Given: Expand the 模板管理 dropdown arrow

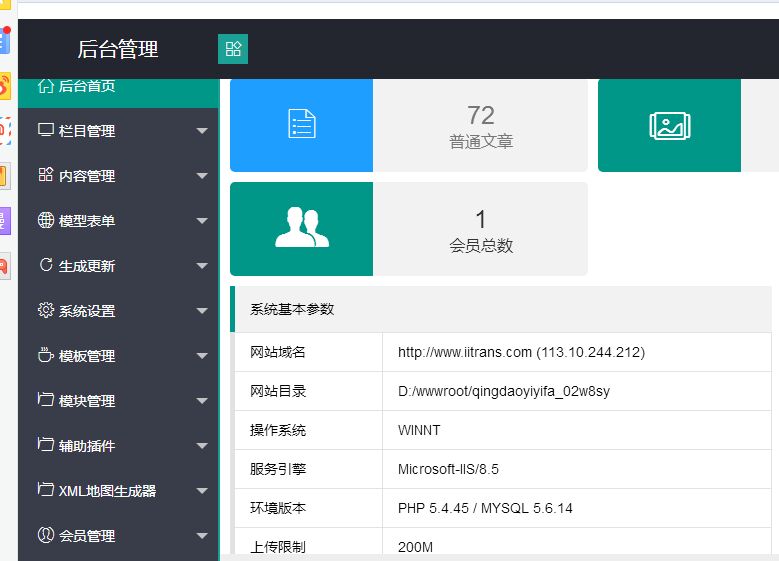Looking at the screenshot, I should 202,356.
